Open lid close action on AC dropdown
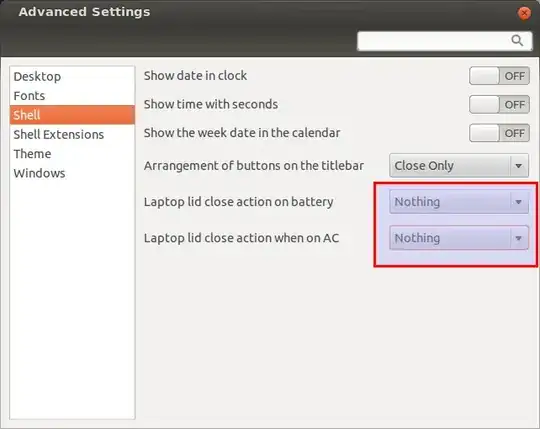The width and height of the screenshot is (540, 429). click(x=459, y=238)
